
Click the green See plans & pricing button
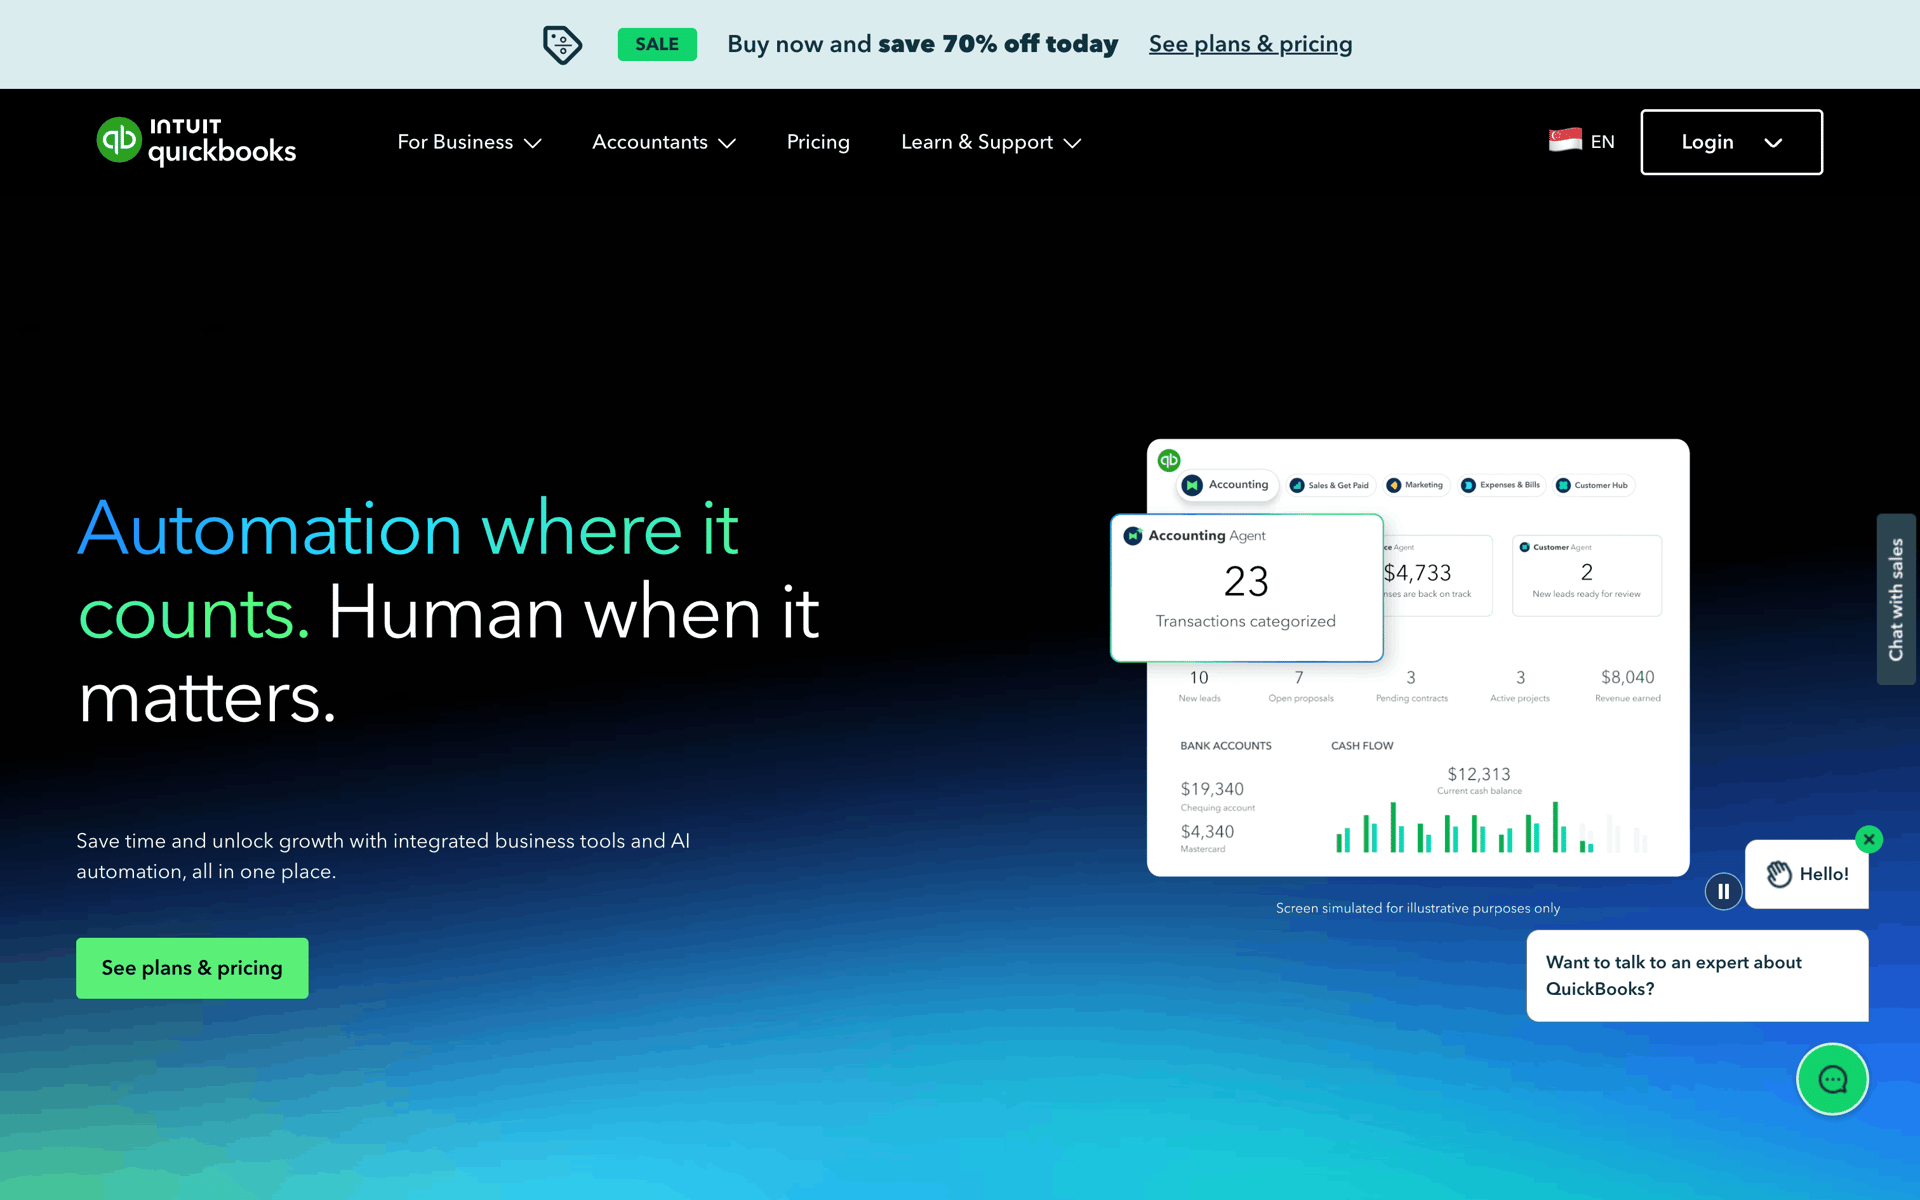(x=192, y=968)
